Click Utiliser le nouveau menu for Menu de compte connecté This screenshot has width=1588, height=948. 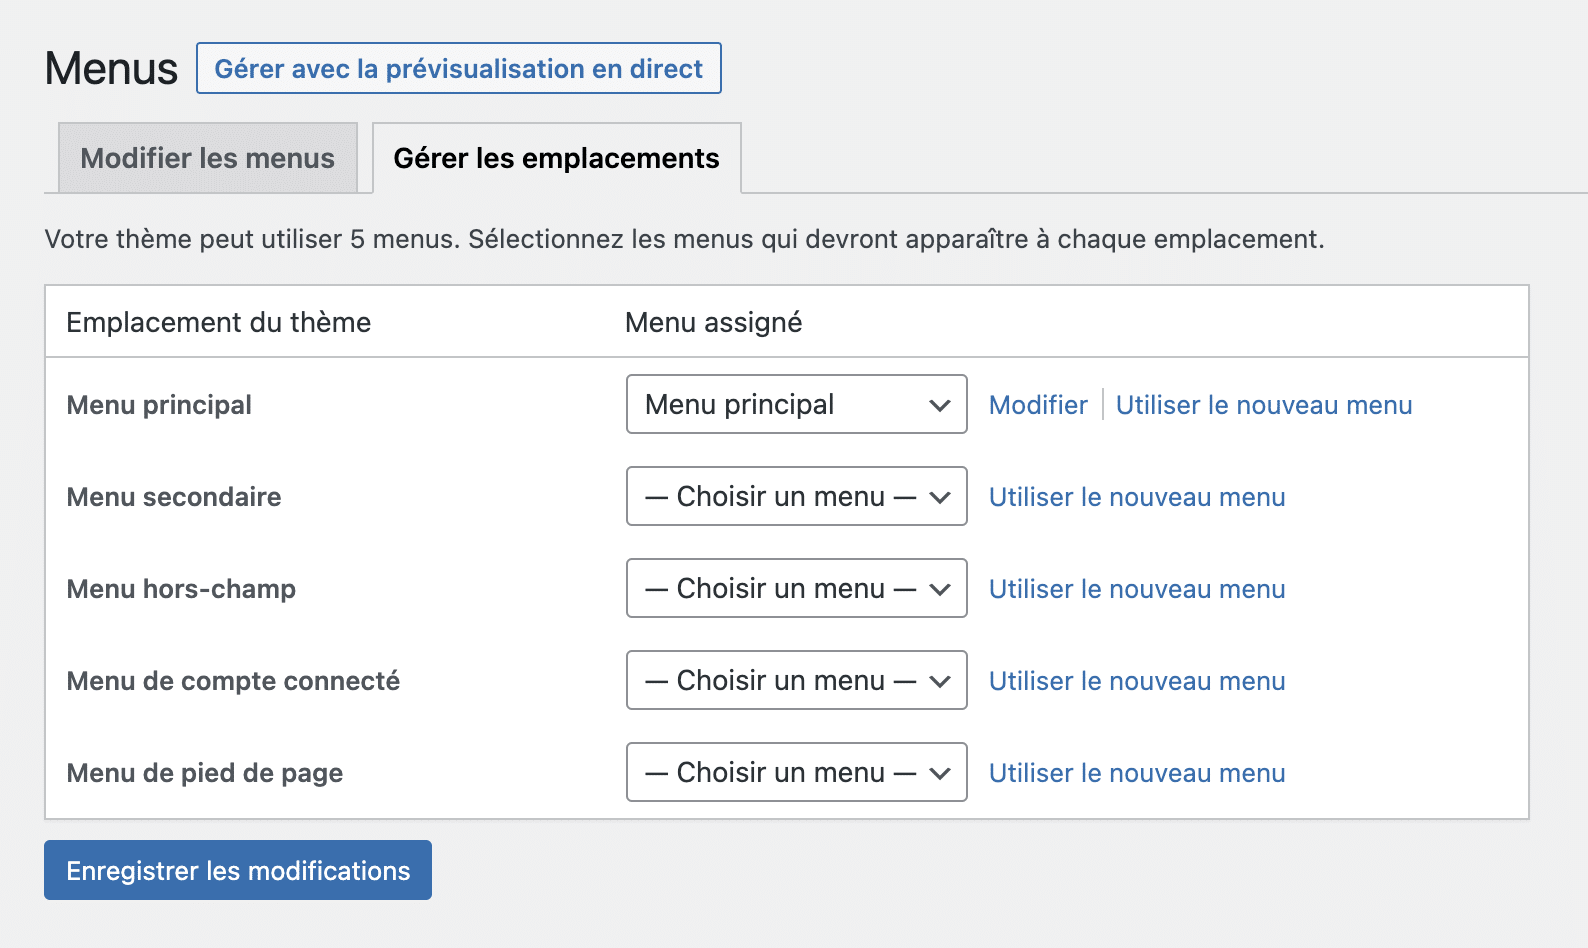[1136, 680]
